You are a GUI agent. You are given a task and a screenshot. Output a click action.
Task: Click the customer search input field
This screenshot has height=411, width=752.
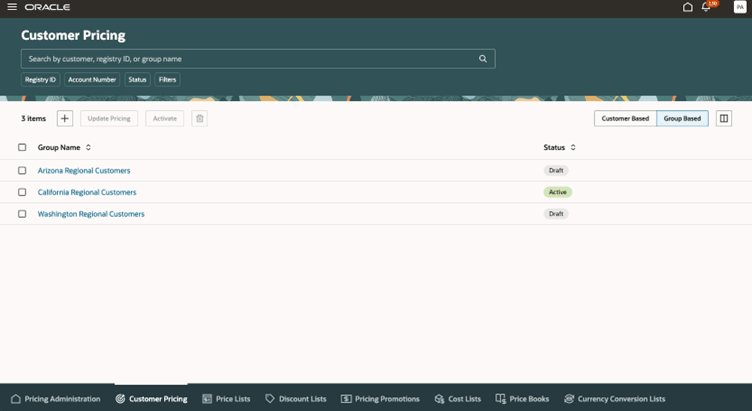coord(258,59)
